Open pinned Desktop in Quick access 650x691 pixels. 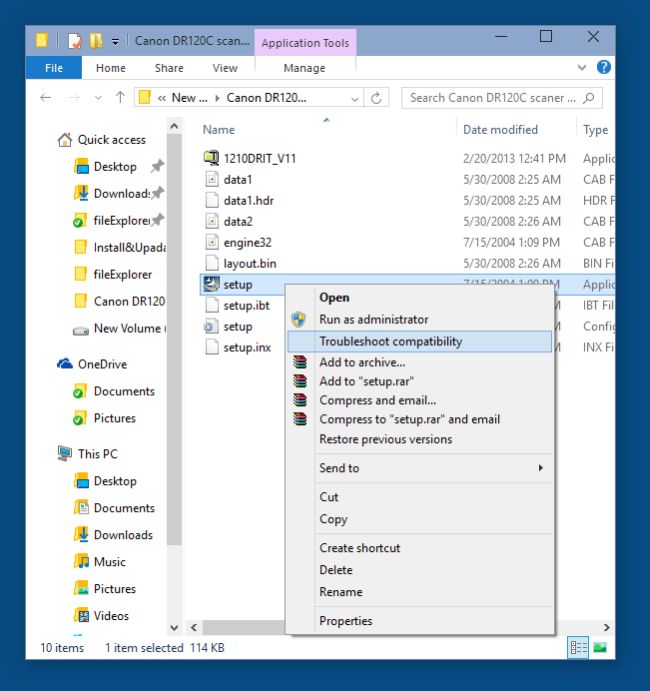[x=115, y=167]
